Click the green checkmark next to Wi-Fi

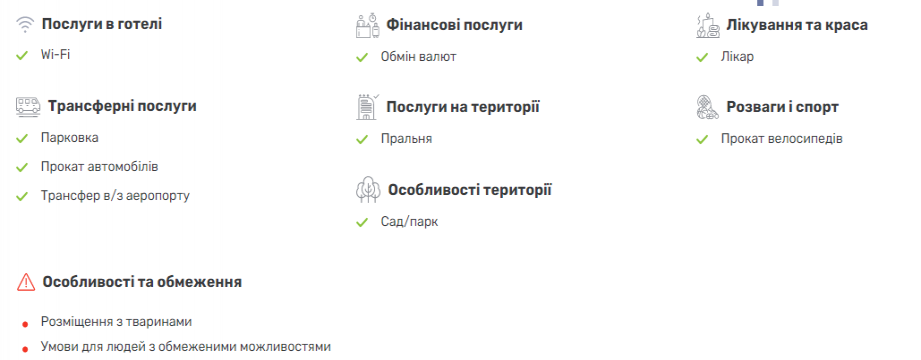pos(22,56)
